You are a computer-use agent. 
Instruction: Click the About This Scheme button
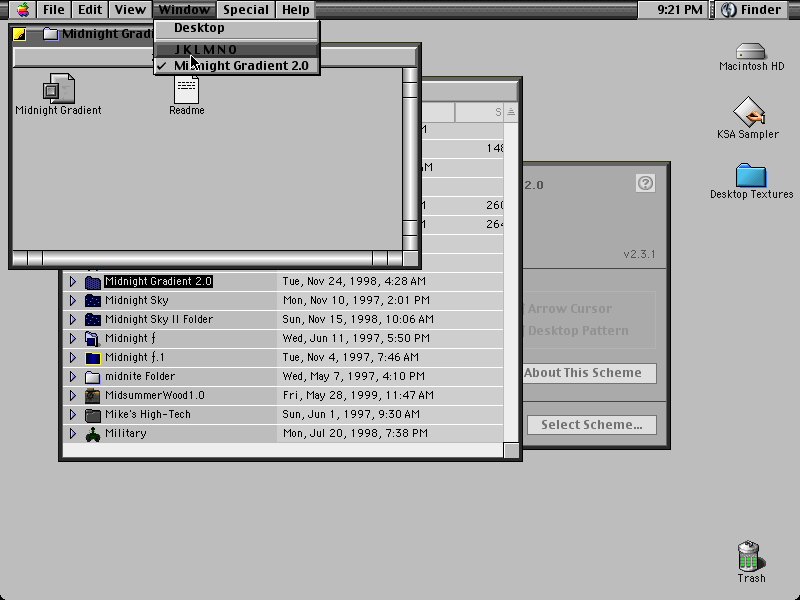(x=589, y=373)
